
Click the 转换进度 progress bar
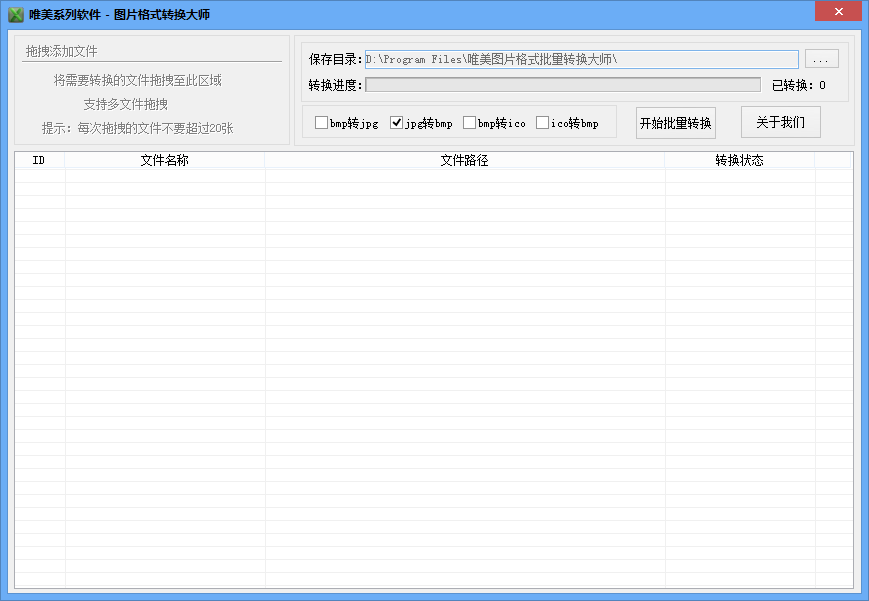click(565, 84)
